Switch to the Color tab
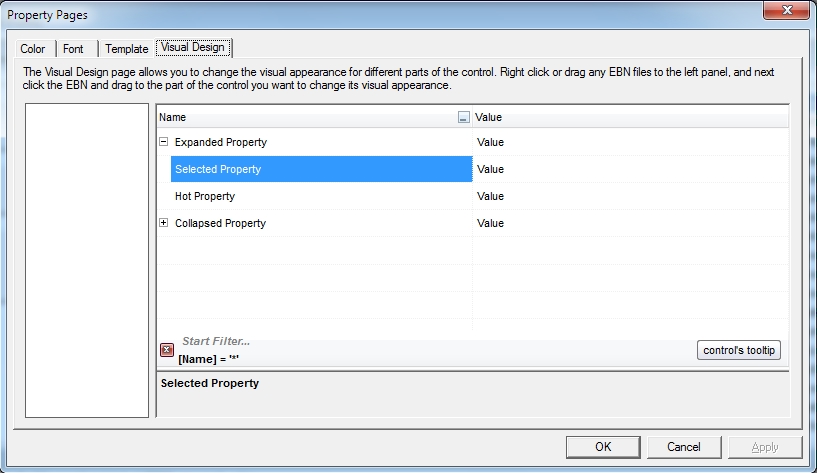The image size is (817, 473). [33, 49]
